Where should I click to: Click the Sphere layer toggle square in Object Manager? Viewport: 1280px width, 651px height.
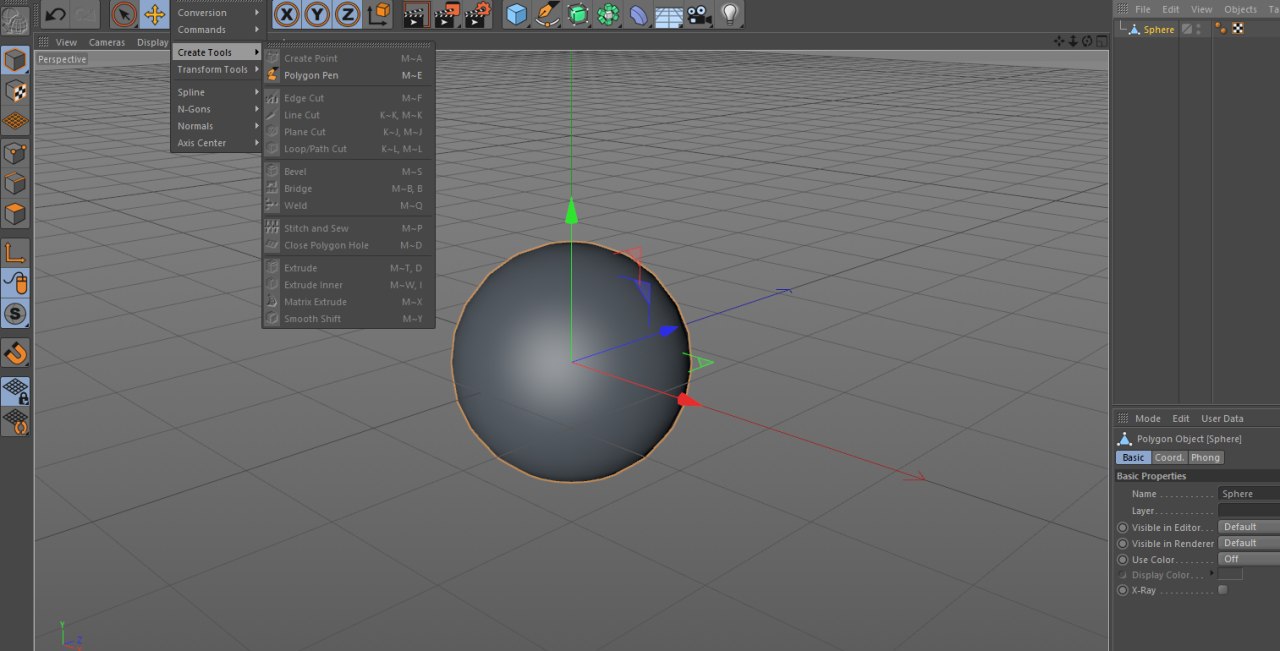coord(1186,29)
